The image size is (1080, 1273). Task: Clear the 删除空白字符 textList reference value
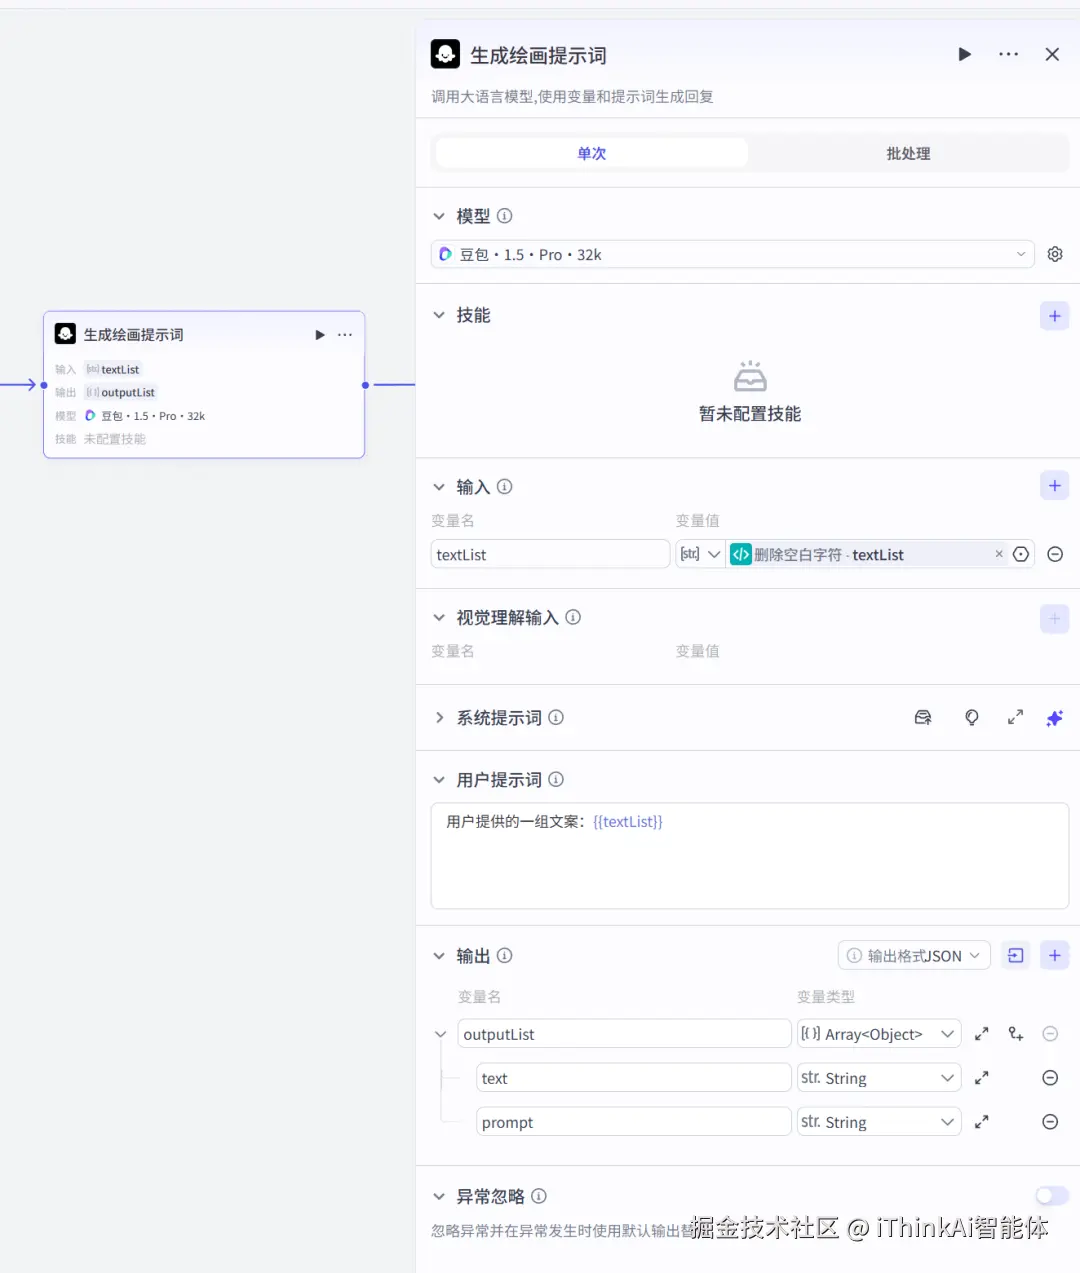(998, 554)
